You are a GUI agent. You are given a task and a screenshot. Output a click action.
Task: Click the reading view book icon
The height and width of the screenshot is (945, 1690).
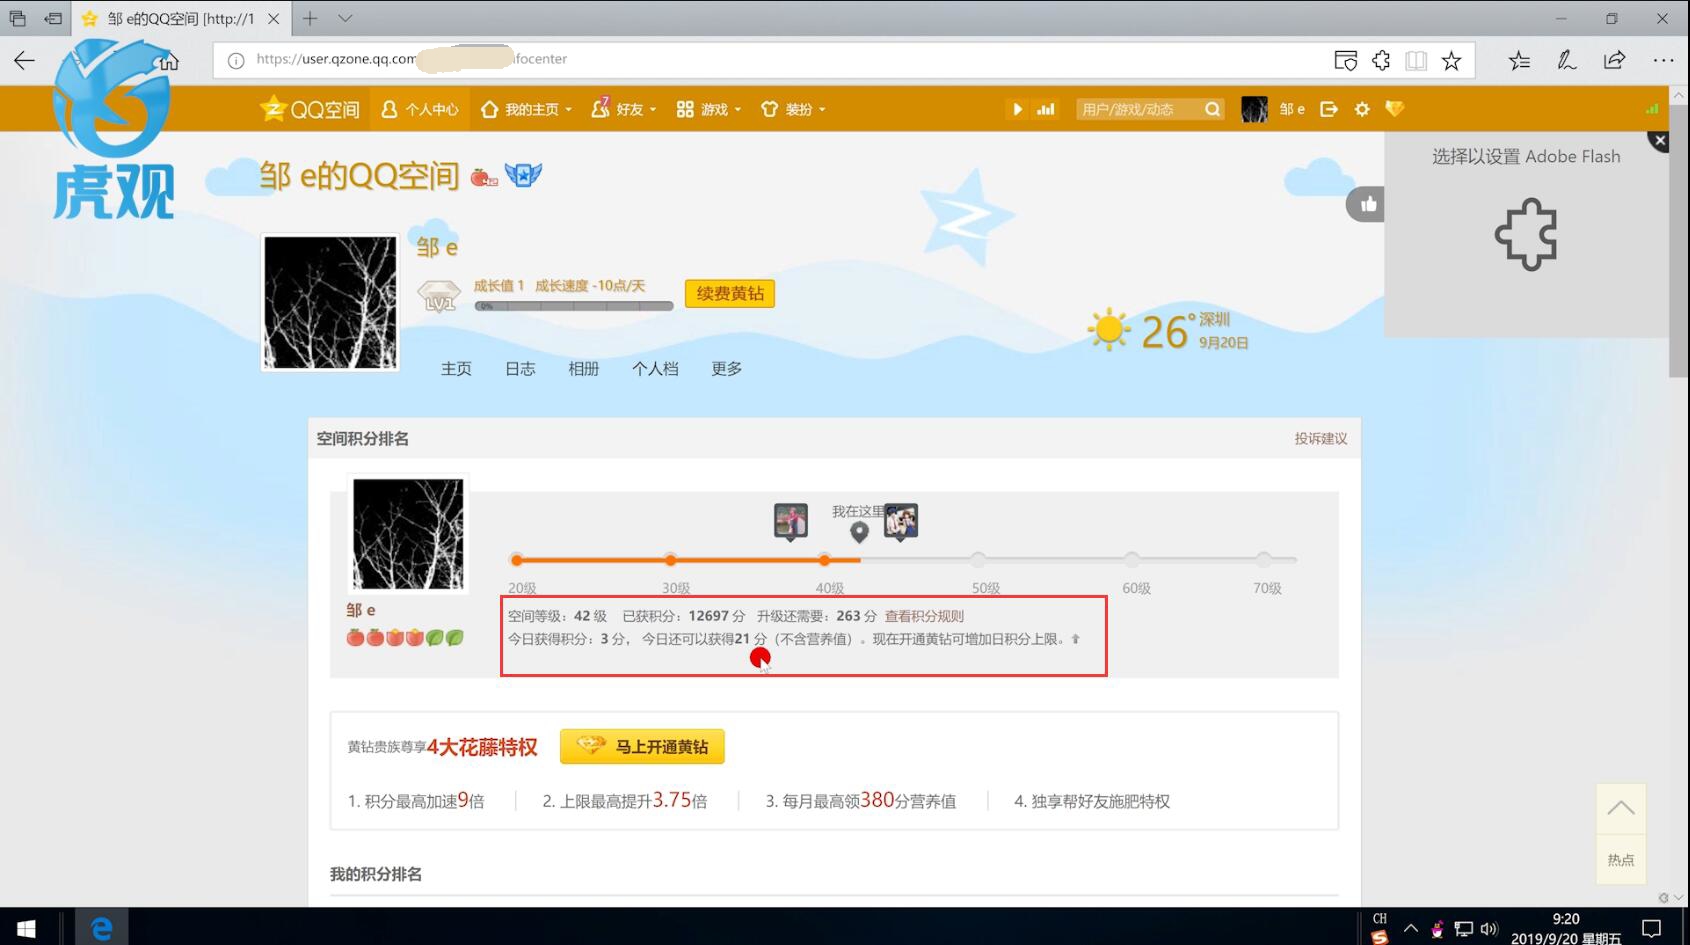[1416, 60]
